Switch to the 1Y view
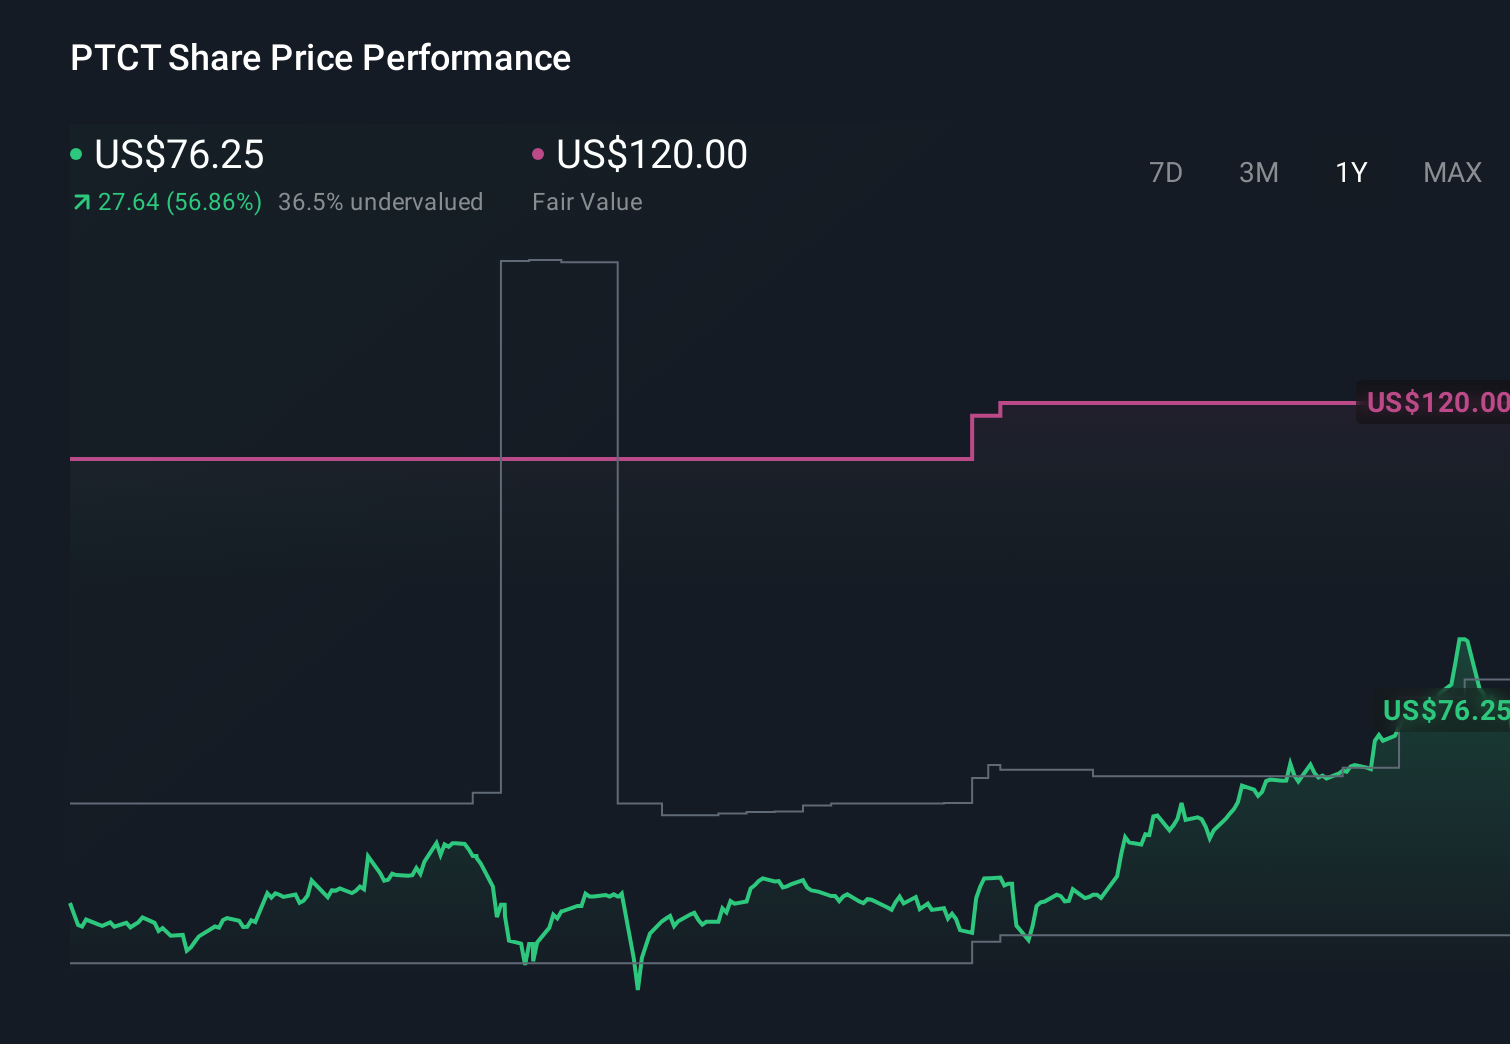This screenshot has height=1044, width=1510. pyautogui.click(x=1350, y=173)
